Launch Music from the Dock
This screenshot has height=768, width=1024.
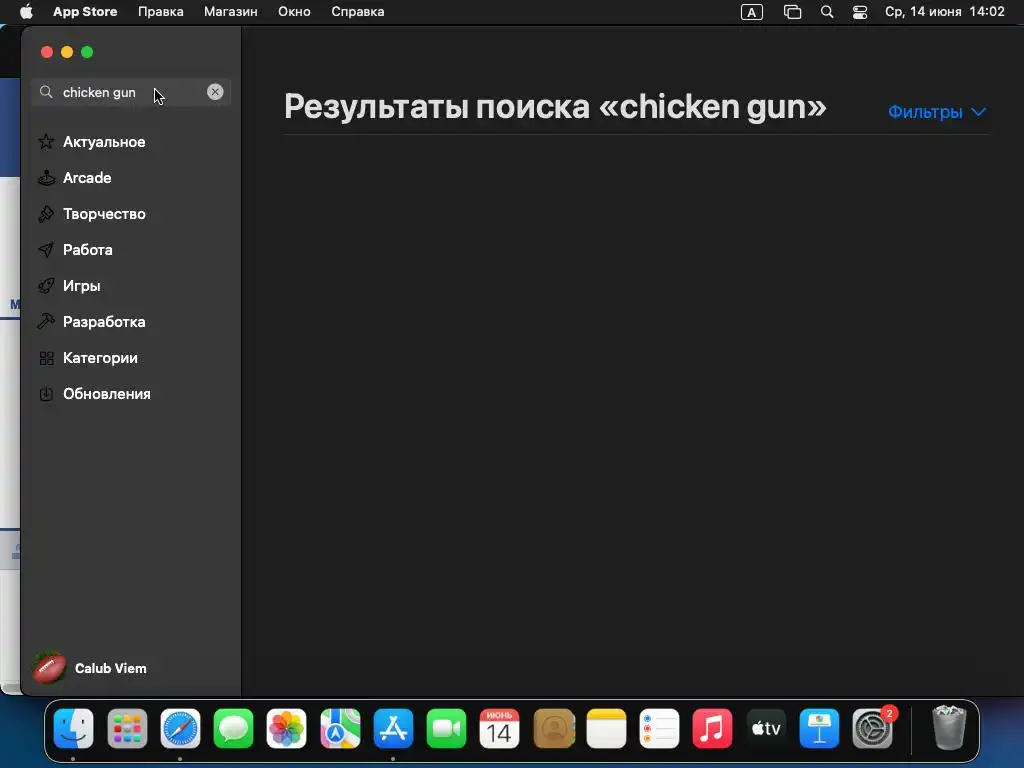[712, 728]
